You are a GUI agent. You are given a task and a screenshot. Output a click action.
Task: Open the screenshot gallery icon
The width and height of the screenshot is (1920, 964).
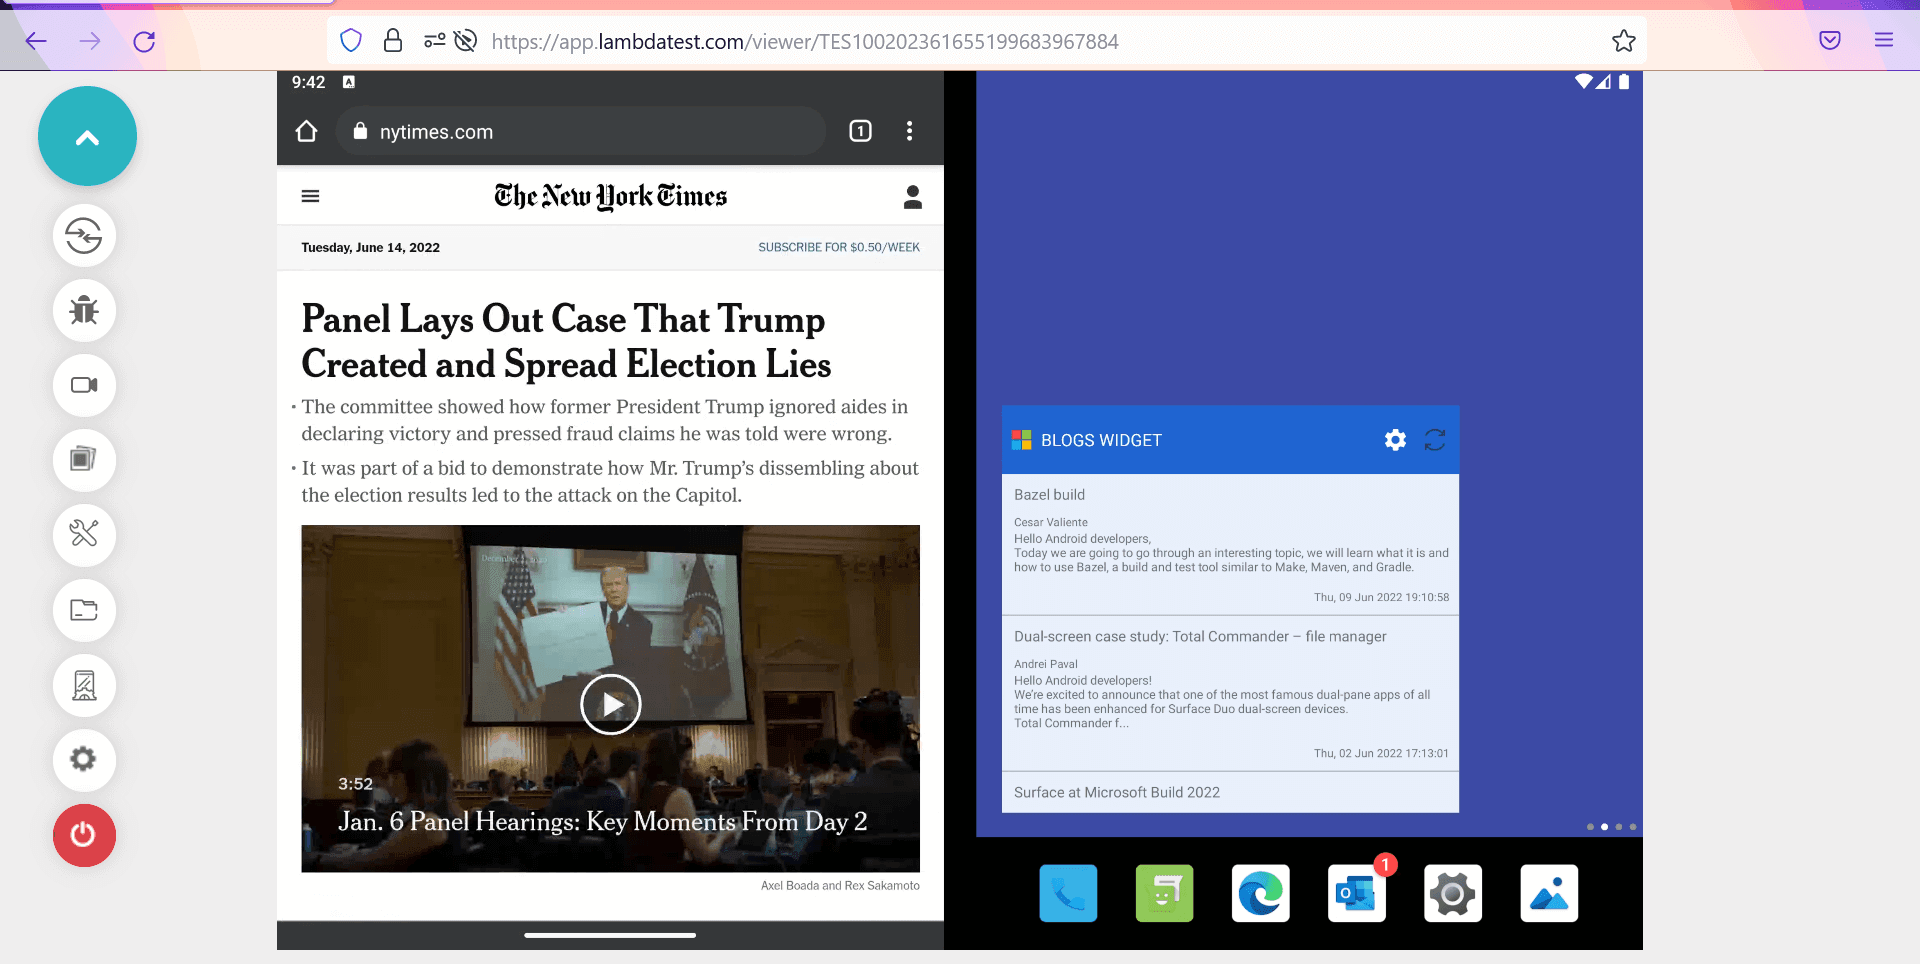pos(84,460)
